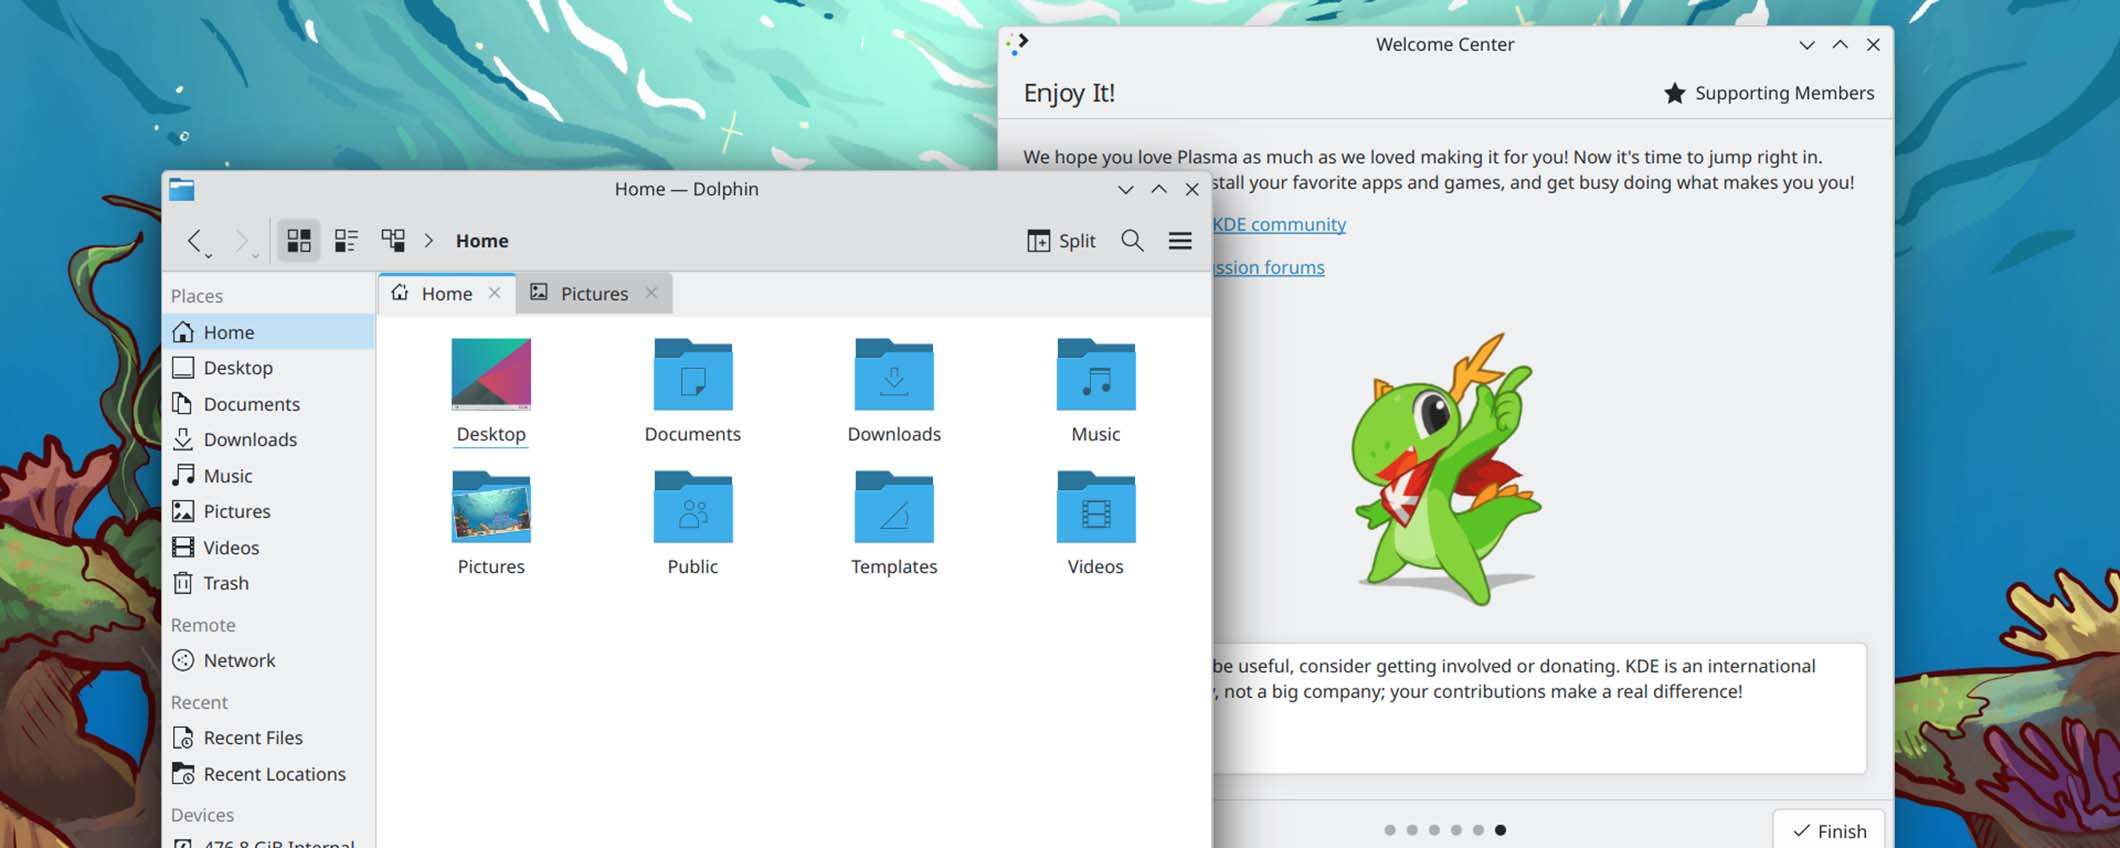Select Music in Places sidebar
The image size is (2120, 848).
coord(268,476)
